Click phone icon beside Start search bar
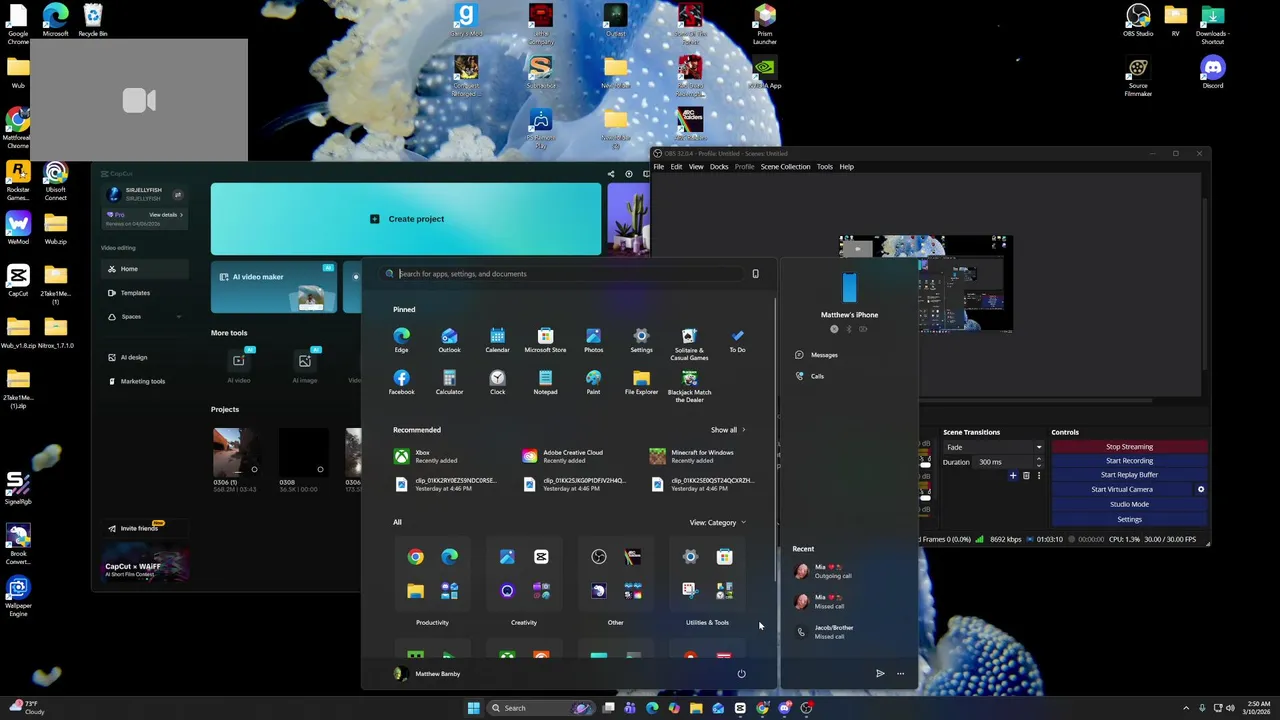1280x720 pixels. pyautogui.click(x=755, y=274)
